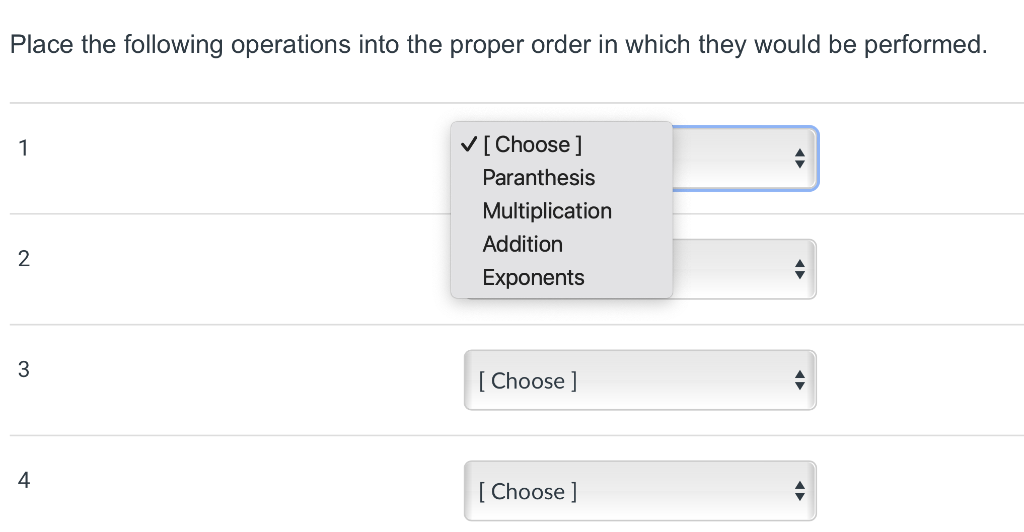This screenshot has height=532, width=1024.
Task: Open the row 4 [ Choose ] dropdown
Action: tap(640, 491)
